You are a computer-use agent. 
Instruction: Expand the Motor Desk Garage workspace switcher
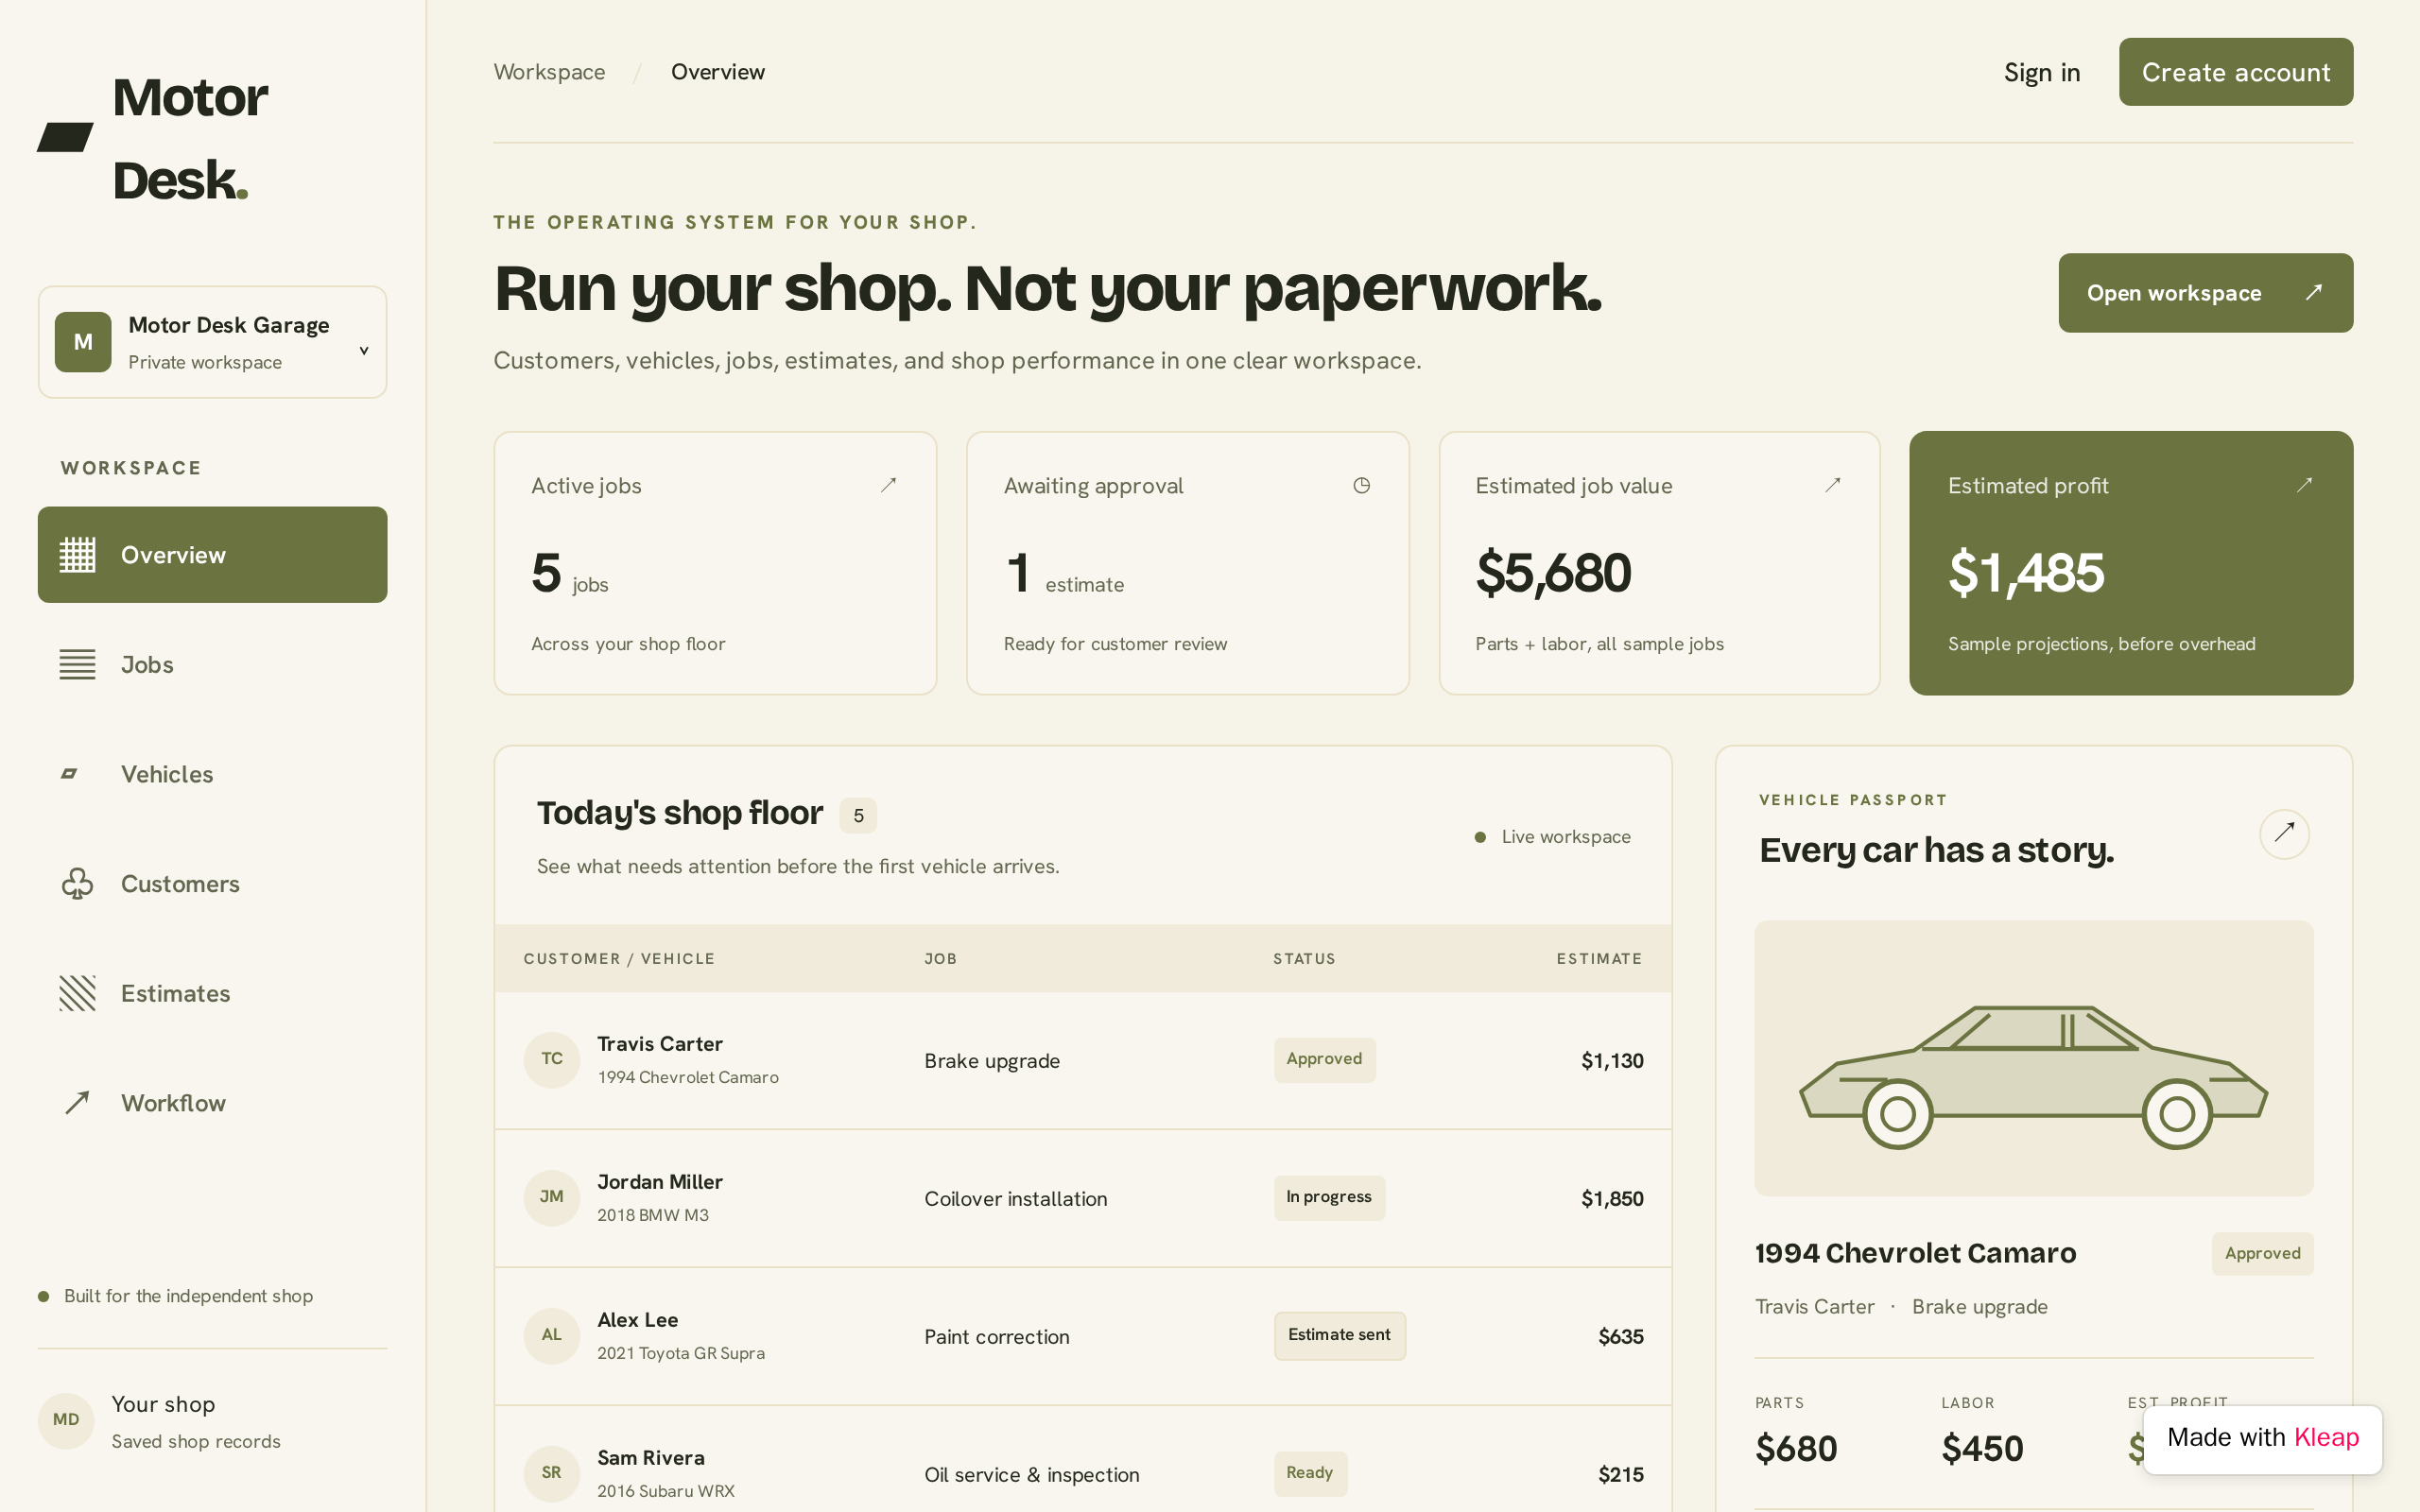[212, 342]
